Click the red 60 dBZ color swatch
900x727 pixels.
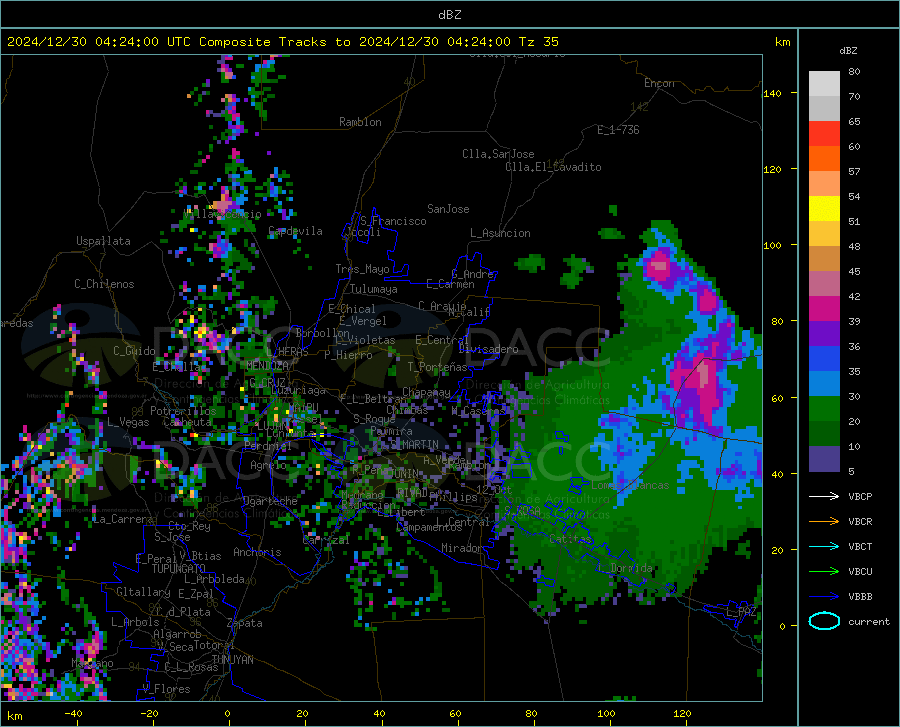tap(824, 134)
